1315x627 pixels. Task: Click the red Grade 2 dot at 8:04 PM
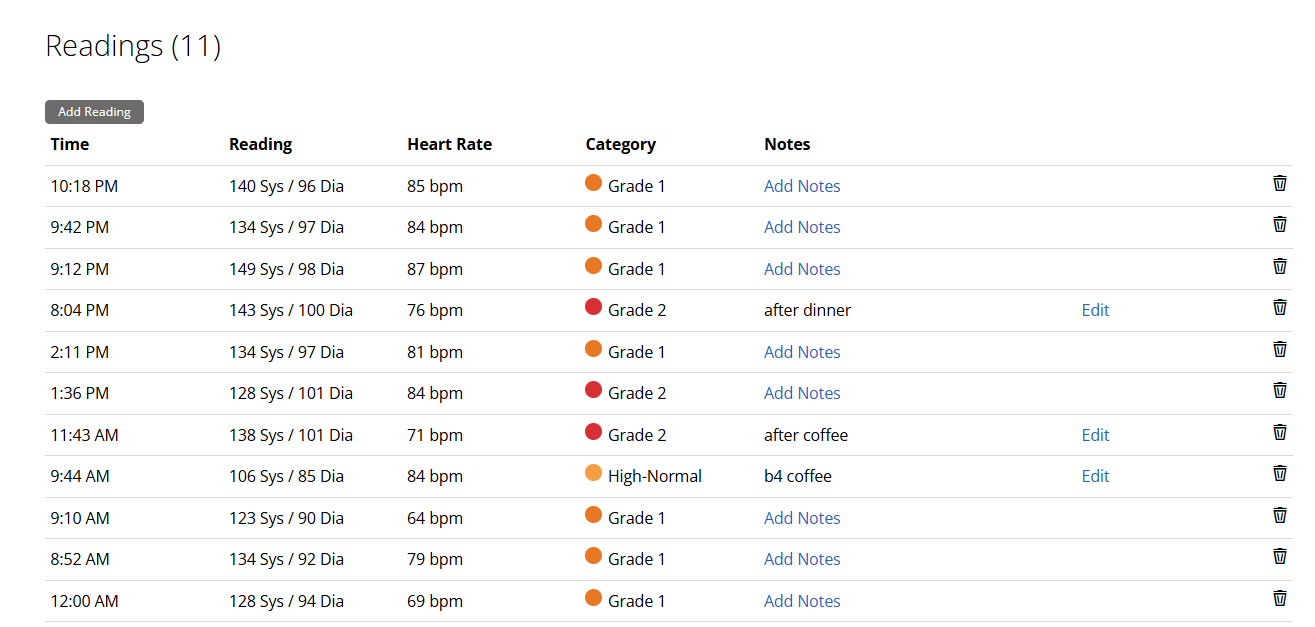(x=593, y=307)
